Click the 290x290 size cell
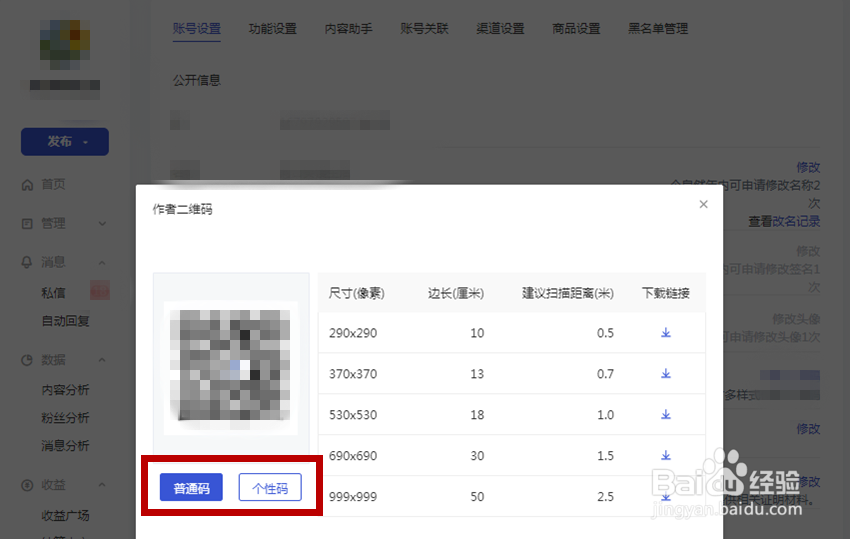850x539 pixels. [x=353, y=333]
